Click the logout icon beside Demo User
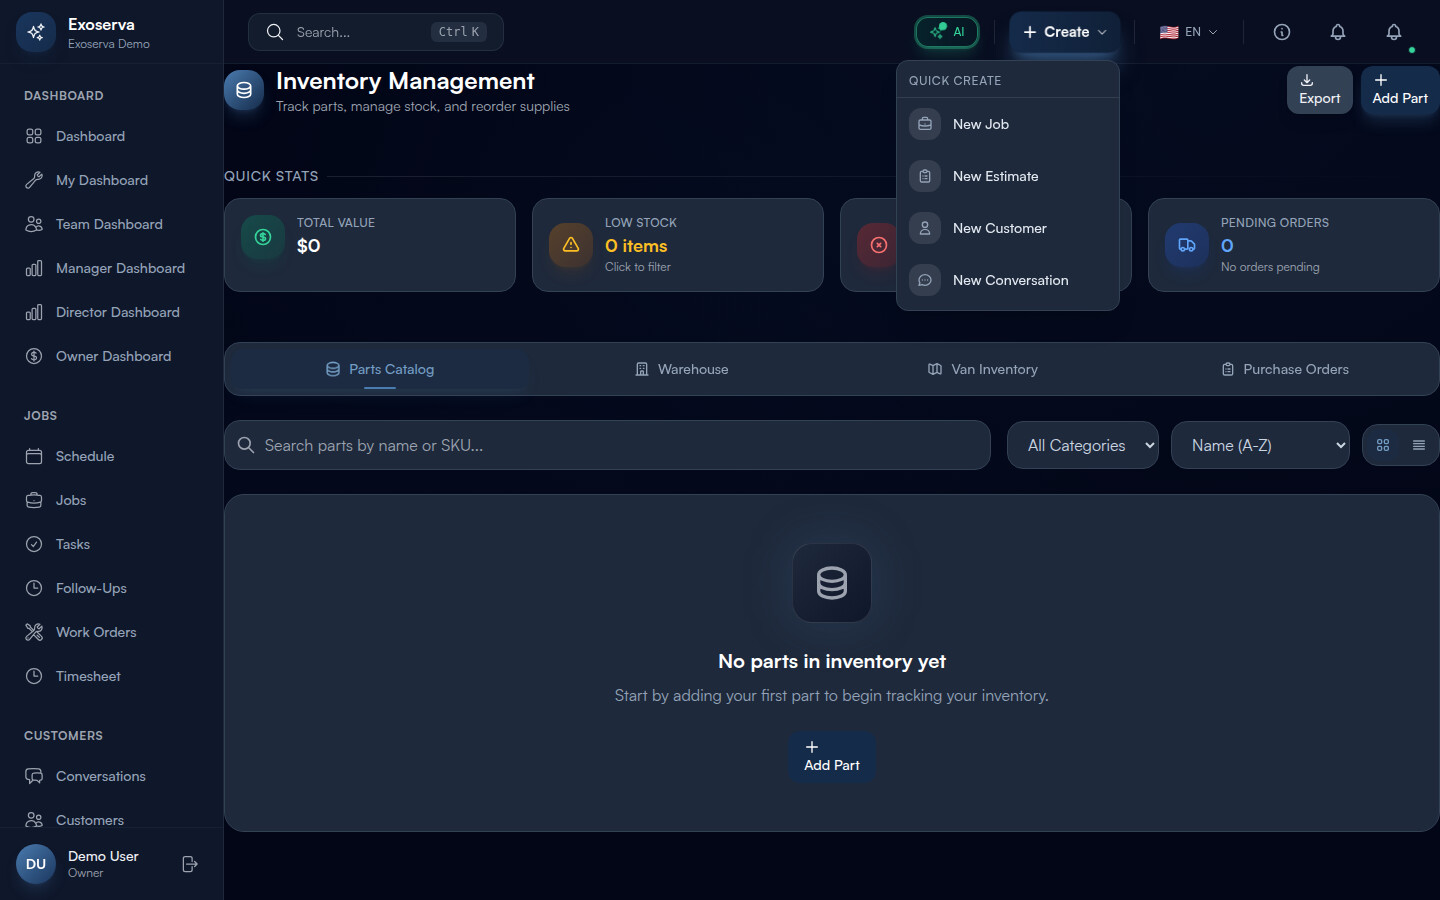1440x900 pixels. tap(190, 864)
